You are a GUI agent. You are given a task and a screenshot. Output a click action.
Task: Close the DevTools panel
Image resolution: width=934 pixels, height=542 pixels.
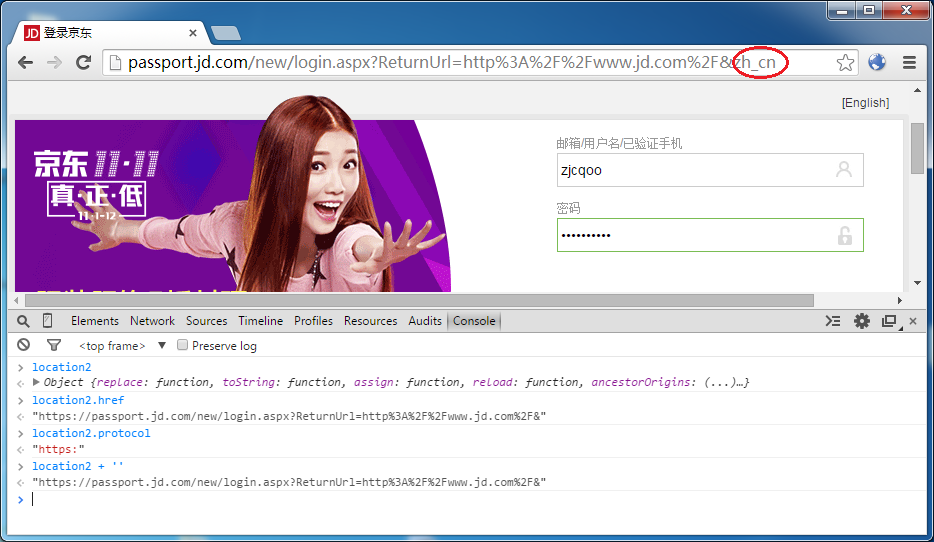pos(913,321)
